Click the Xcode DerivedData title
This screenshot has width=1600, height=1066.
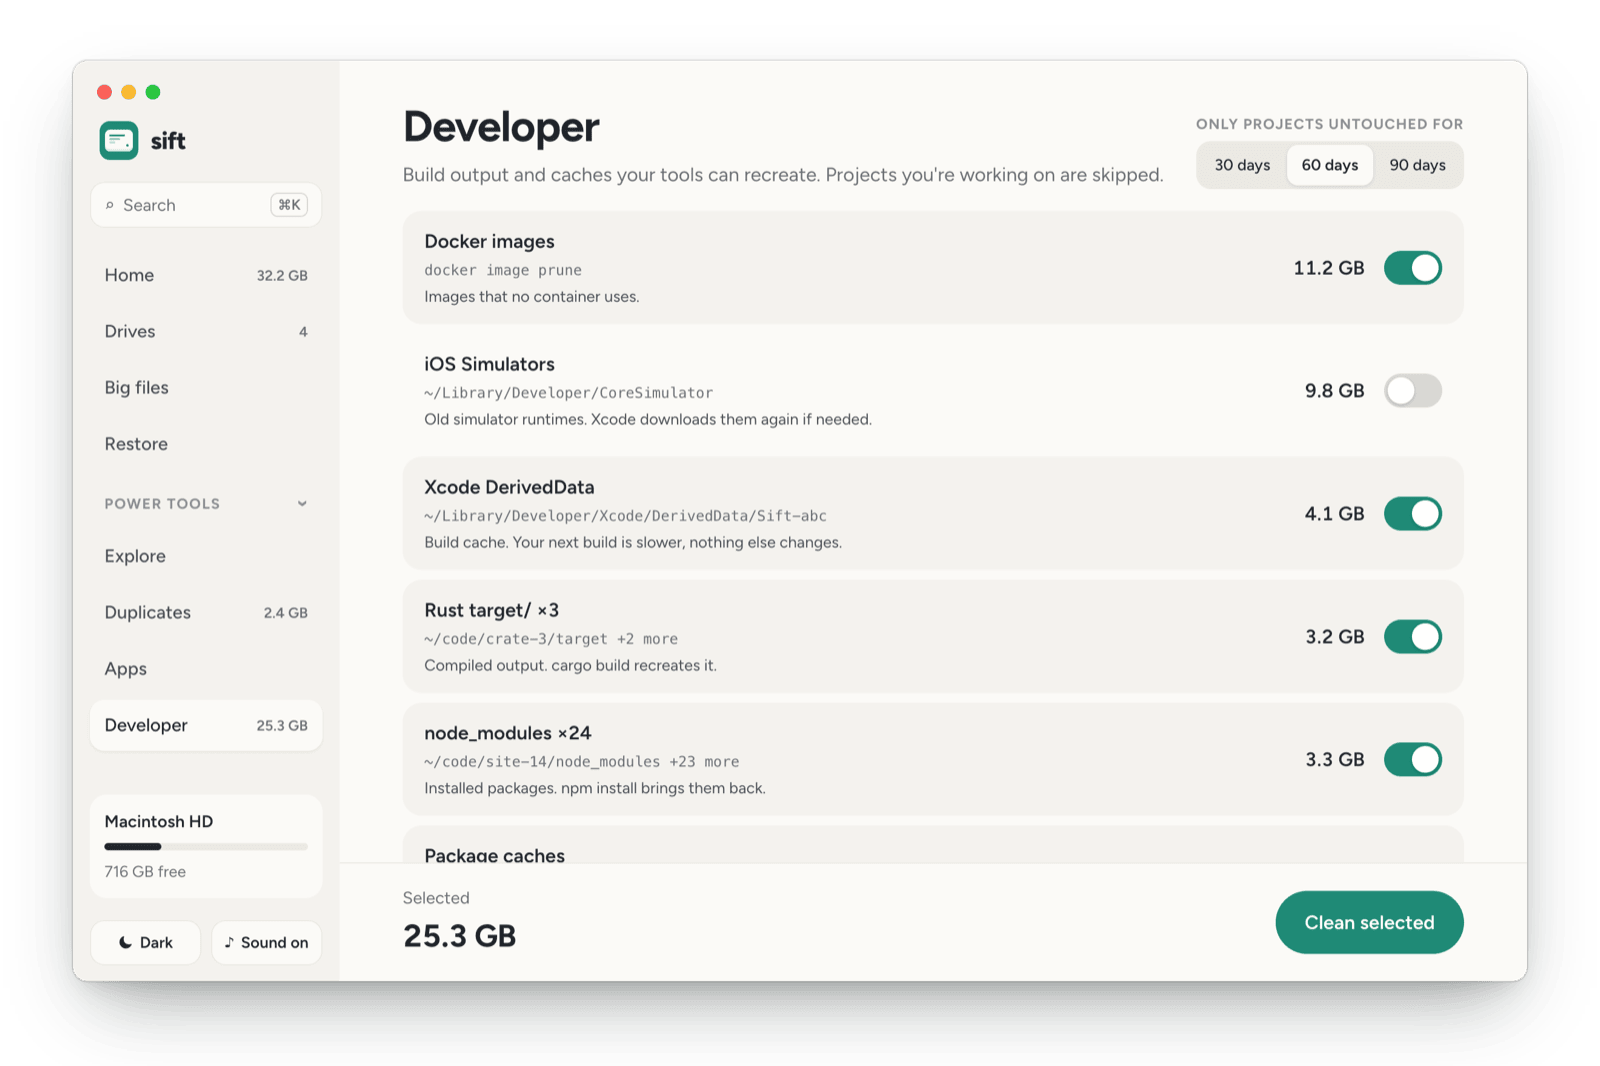[509, 487]
